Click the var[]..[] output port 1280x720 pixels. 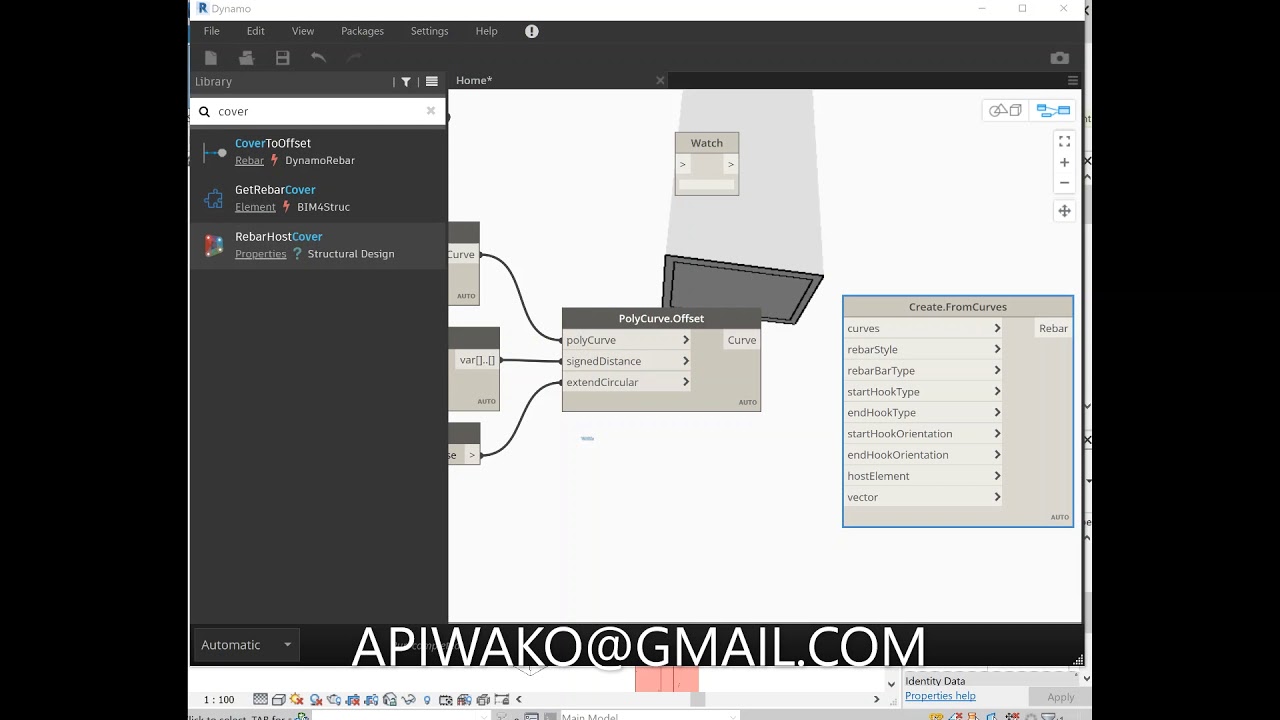[x=477, y=360]
